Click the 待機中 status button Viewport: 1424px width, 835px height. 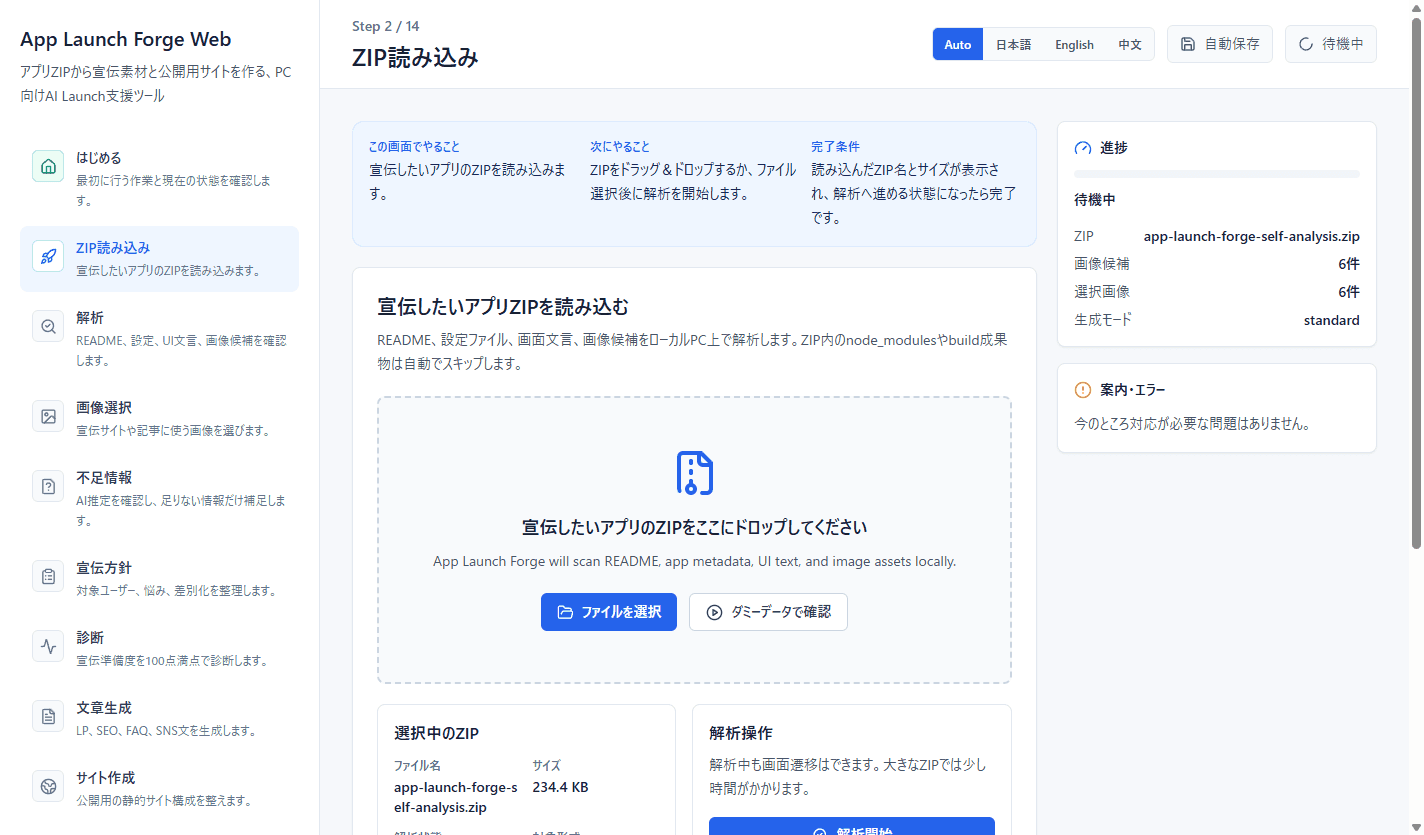(x=1331, y=44)
